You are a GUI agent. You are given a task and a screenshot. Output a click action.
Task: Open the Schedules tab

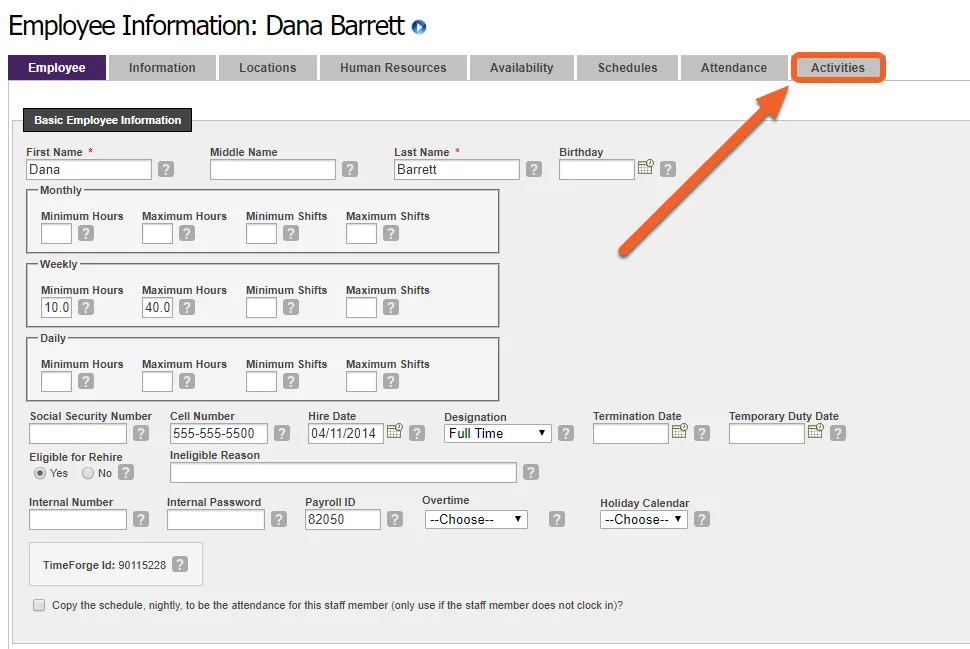click(627, 67)
